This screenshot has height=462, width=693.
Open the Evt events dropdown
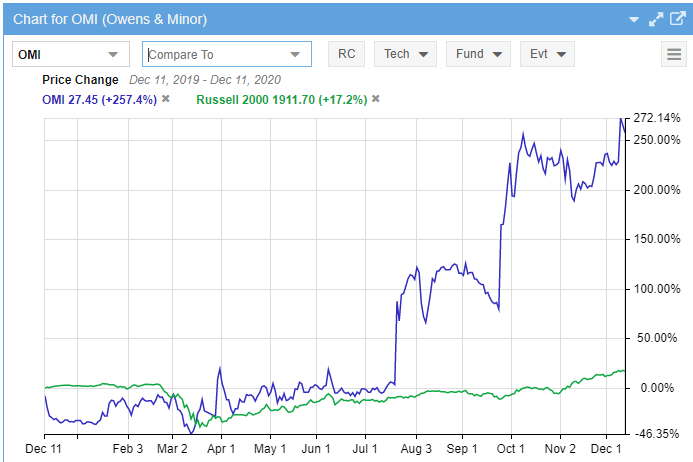pyautogui.click(x=547, y=54)
